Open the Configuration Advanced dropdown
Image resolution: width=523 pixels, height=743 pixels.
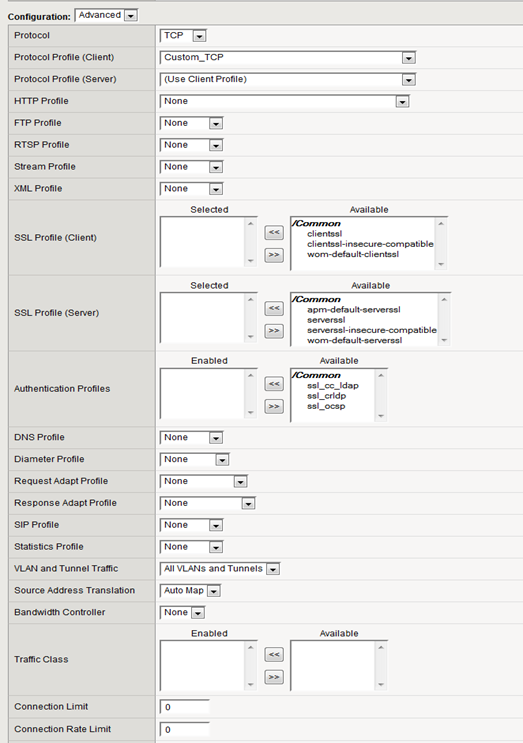pos(106,15)
